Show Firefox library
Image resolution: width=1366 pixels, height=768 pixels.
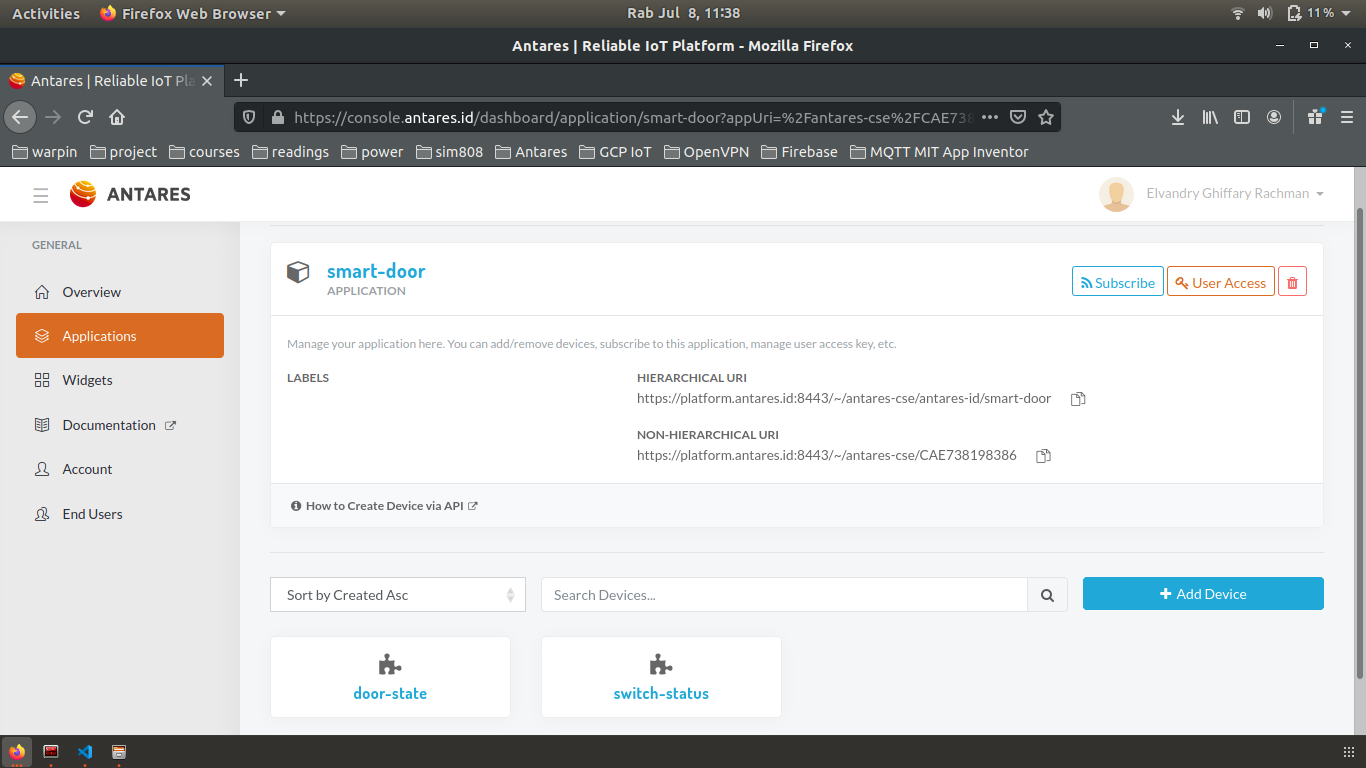[x=1210, y=117]
